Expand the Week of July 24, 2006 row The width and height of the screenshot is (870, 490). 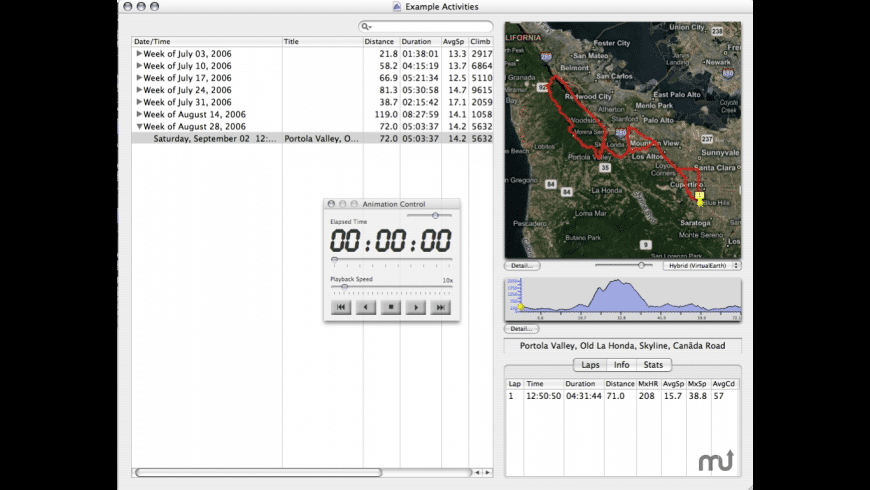coord(139,90)
